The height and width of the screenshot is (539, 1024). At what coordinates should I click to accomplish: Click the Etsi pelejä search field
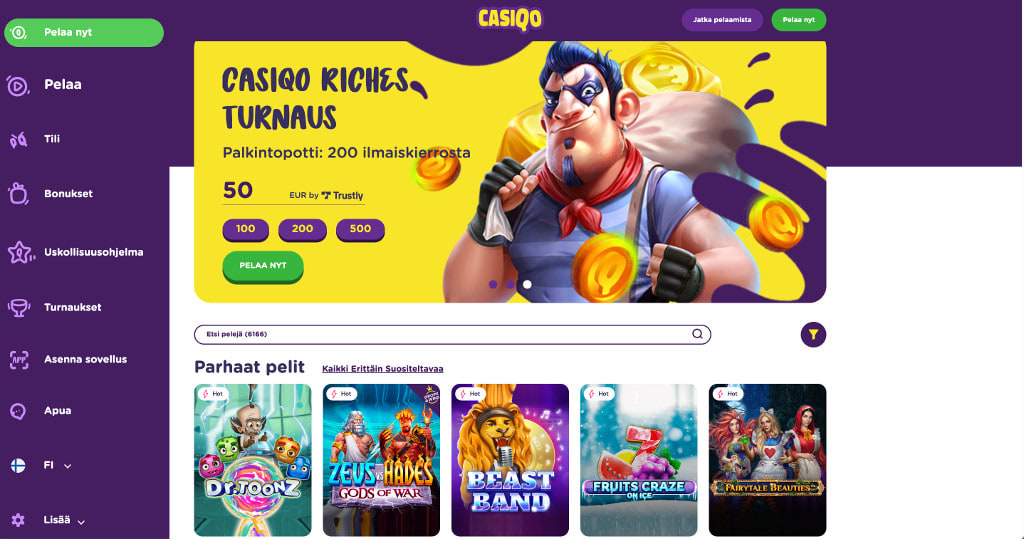[453, 335]
